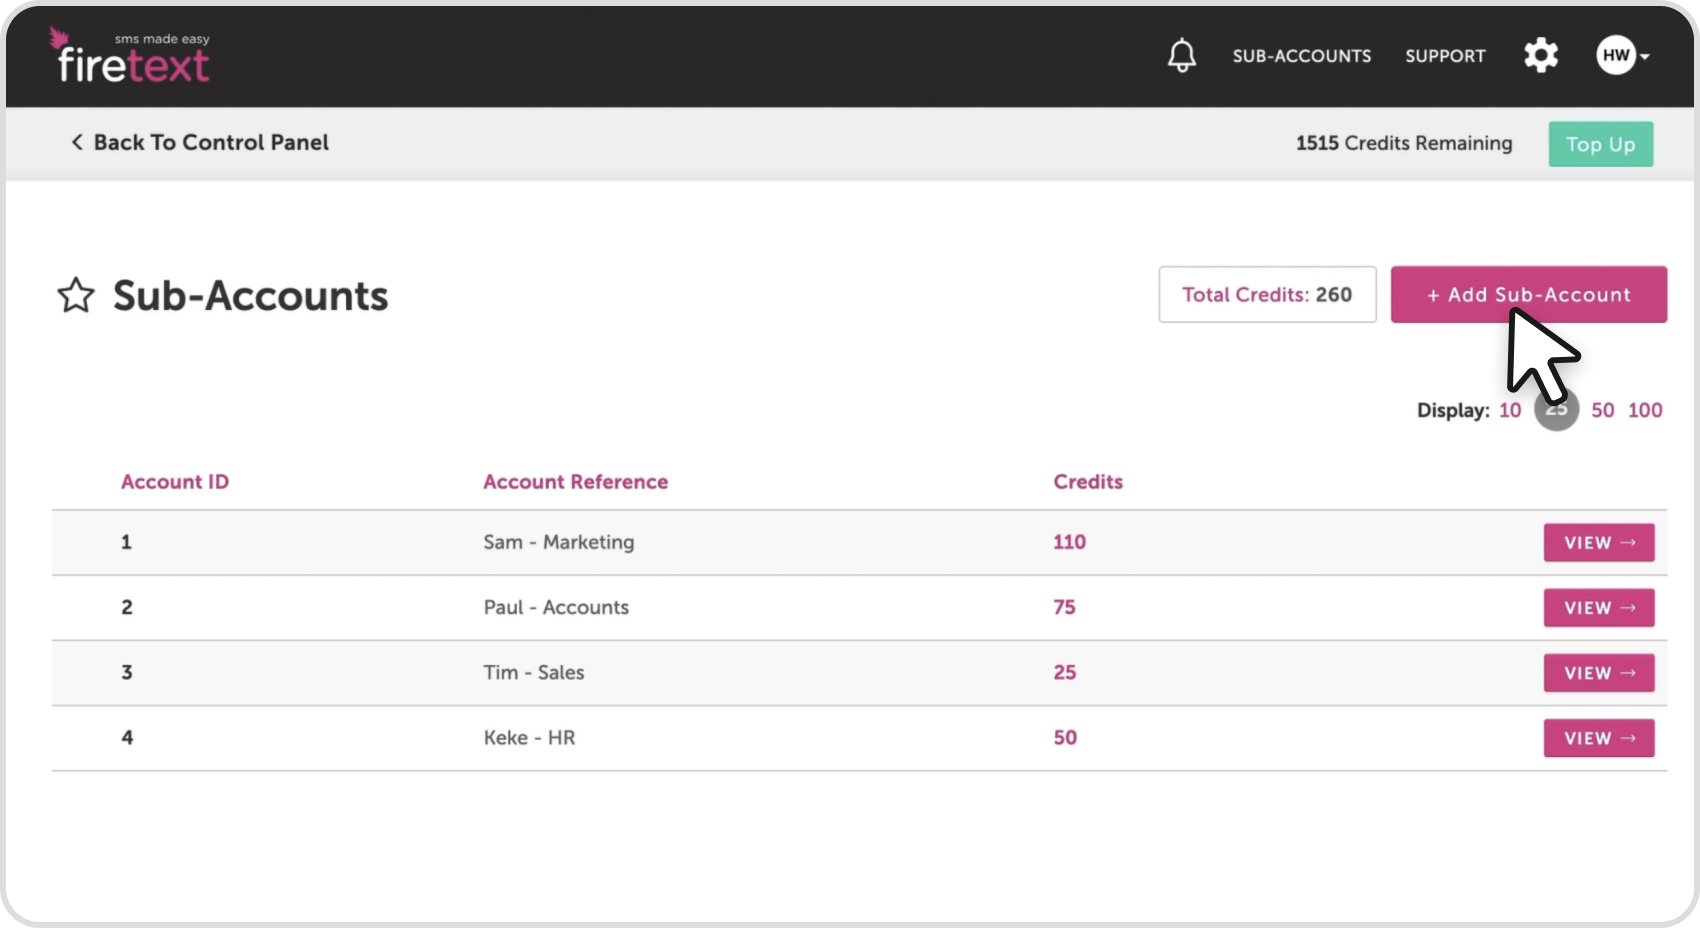The height and width of the screenshot is (928, 1700).
Task: Click the HW user avatar
Action: point(1615,55)
